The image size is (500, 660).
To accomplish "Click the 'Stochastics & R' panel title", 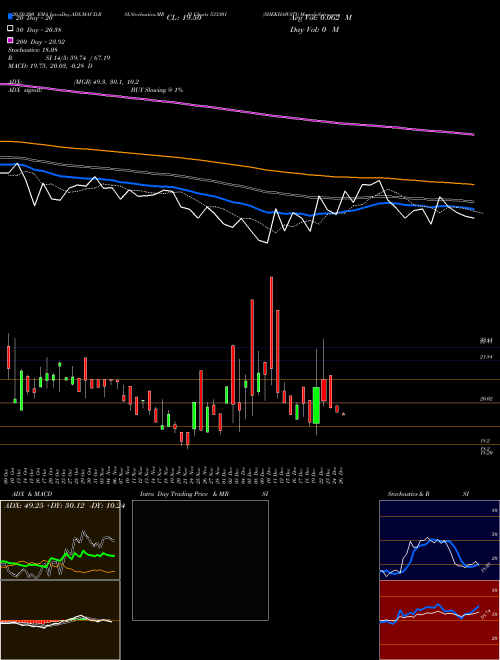I will pos(408,494).
